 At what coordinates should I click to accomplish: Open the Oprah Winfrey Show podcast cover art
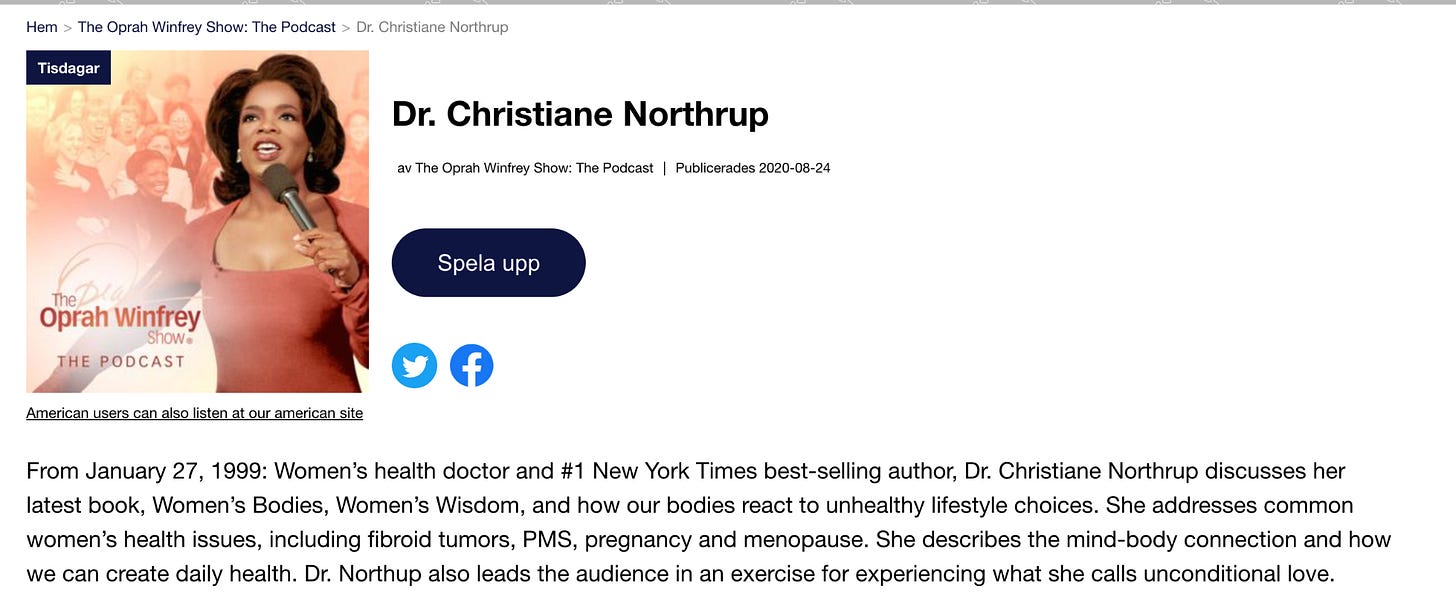(197, 222)
